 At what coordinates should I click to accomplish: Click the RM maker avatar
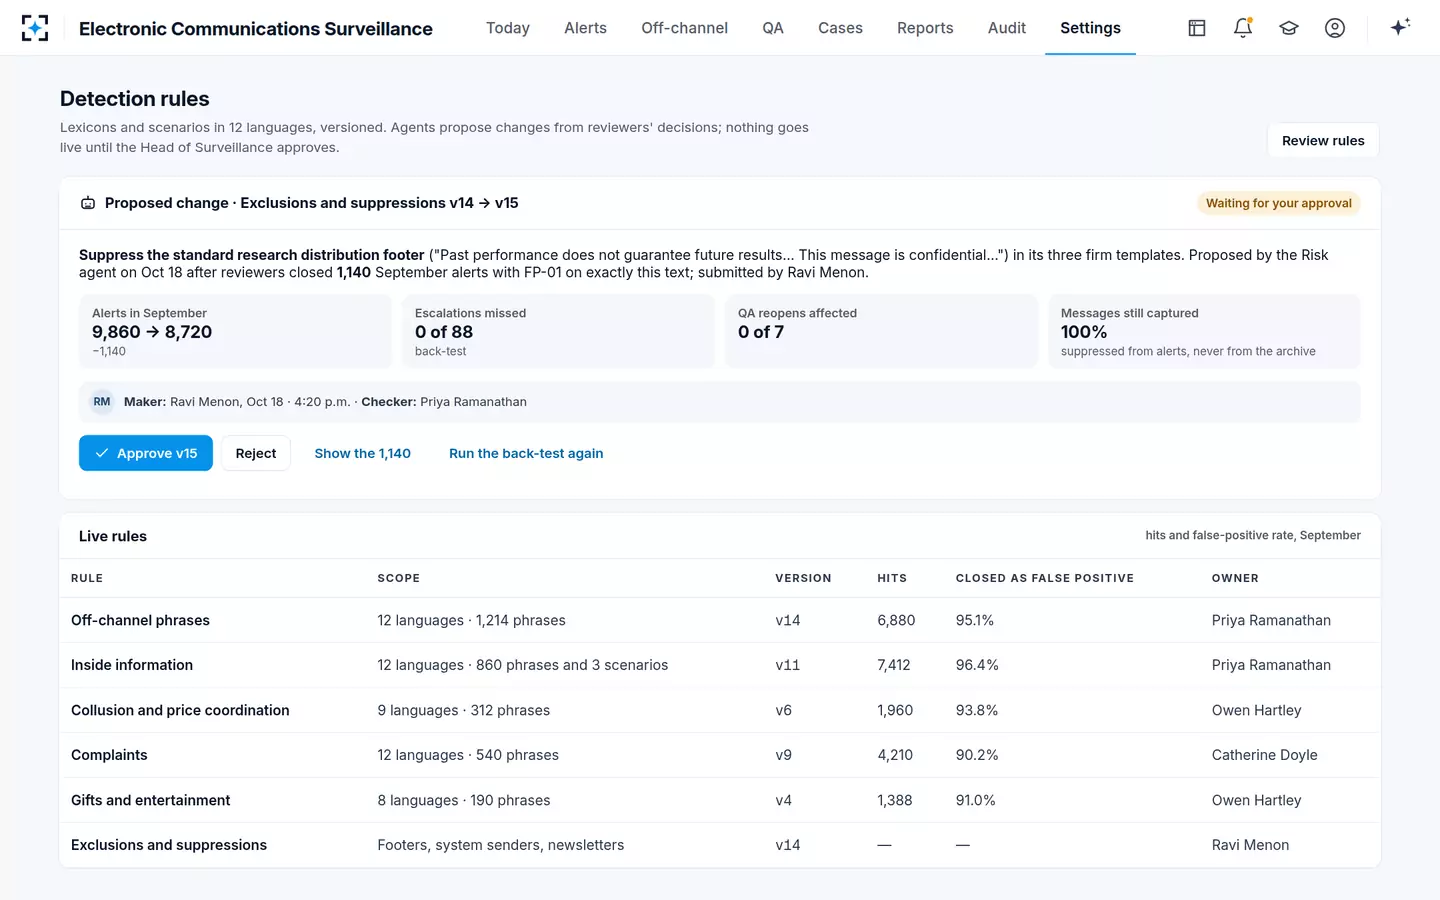[x=102, y=402]
